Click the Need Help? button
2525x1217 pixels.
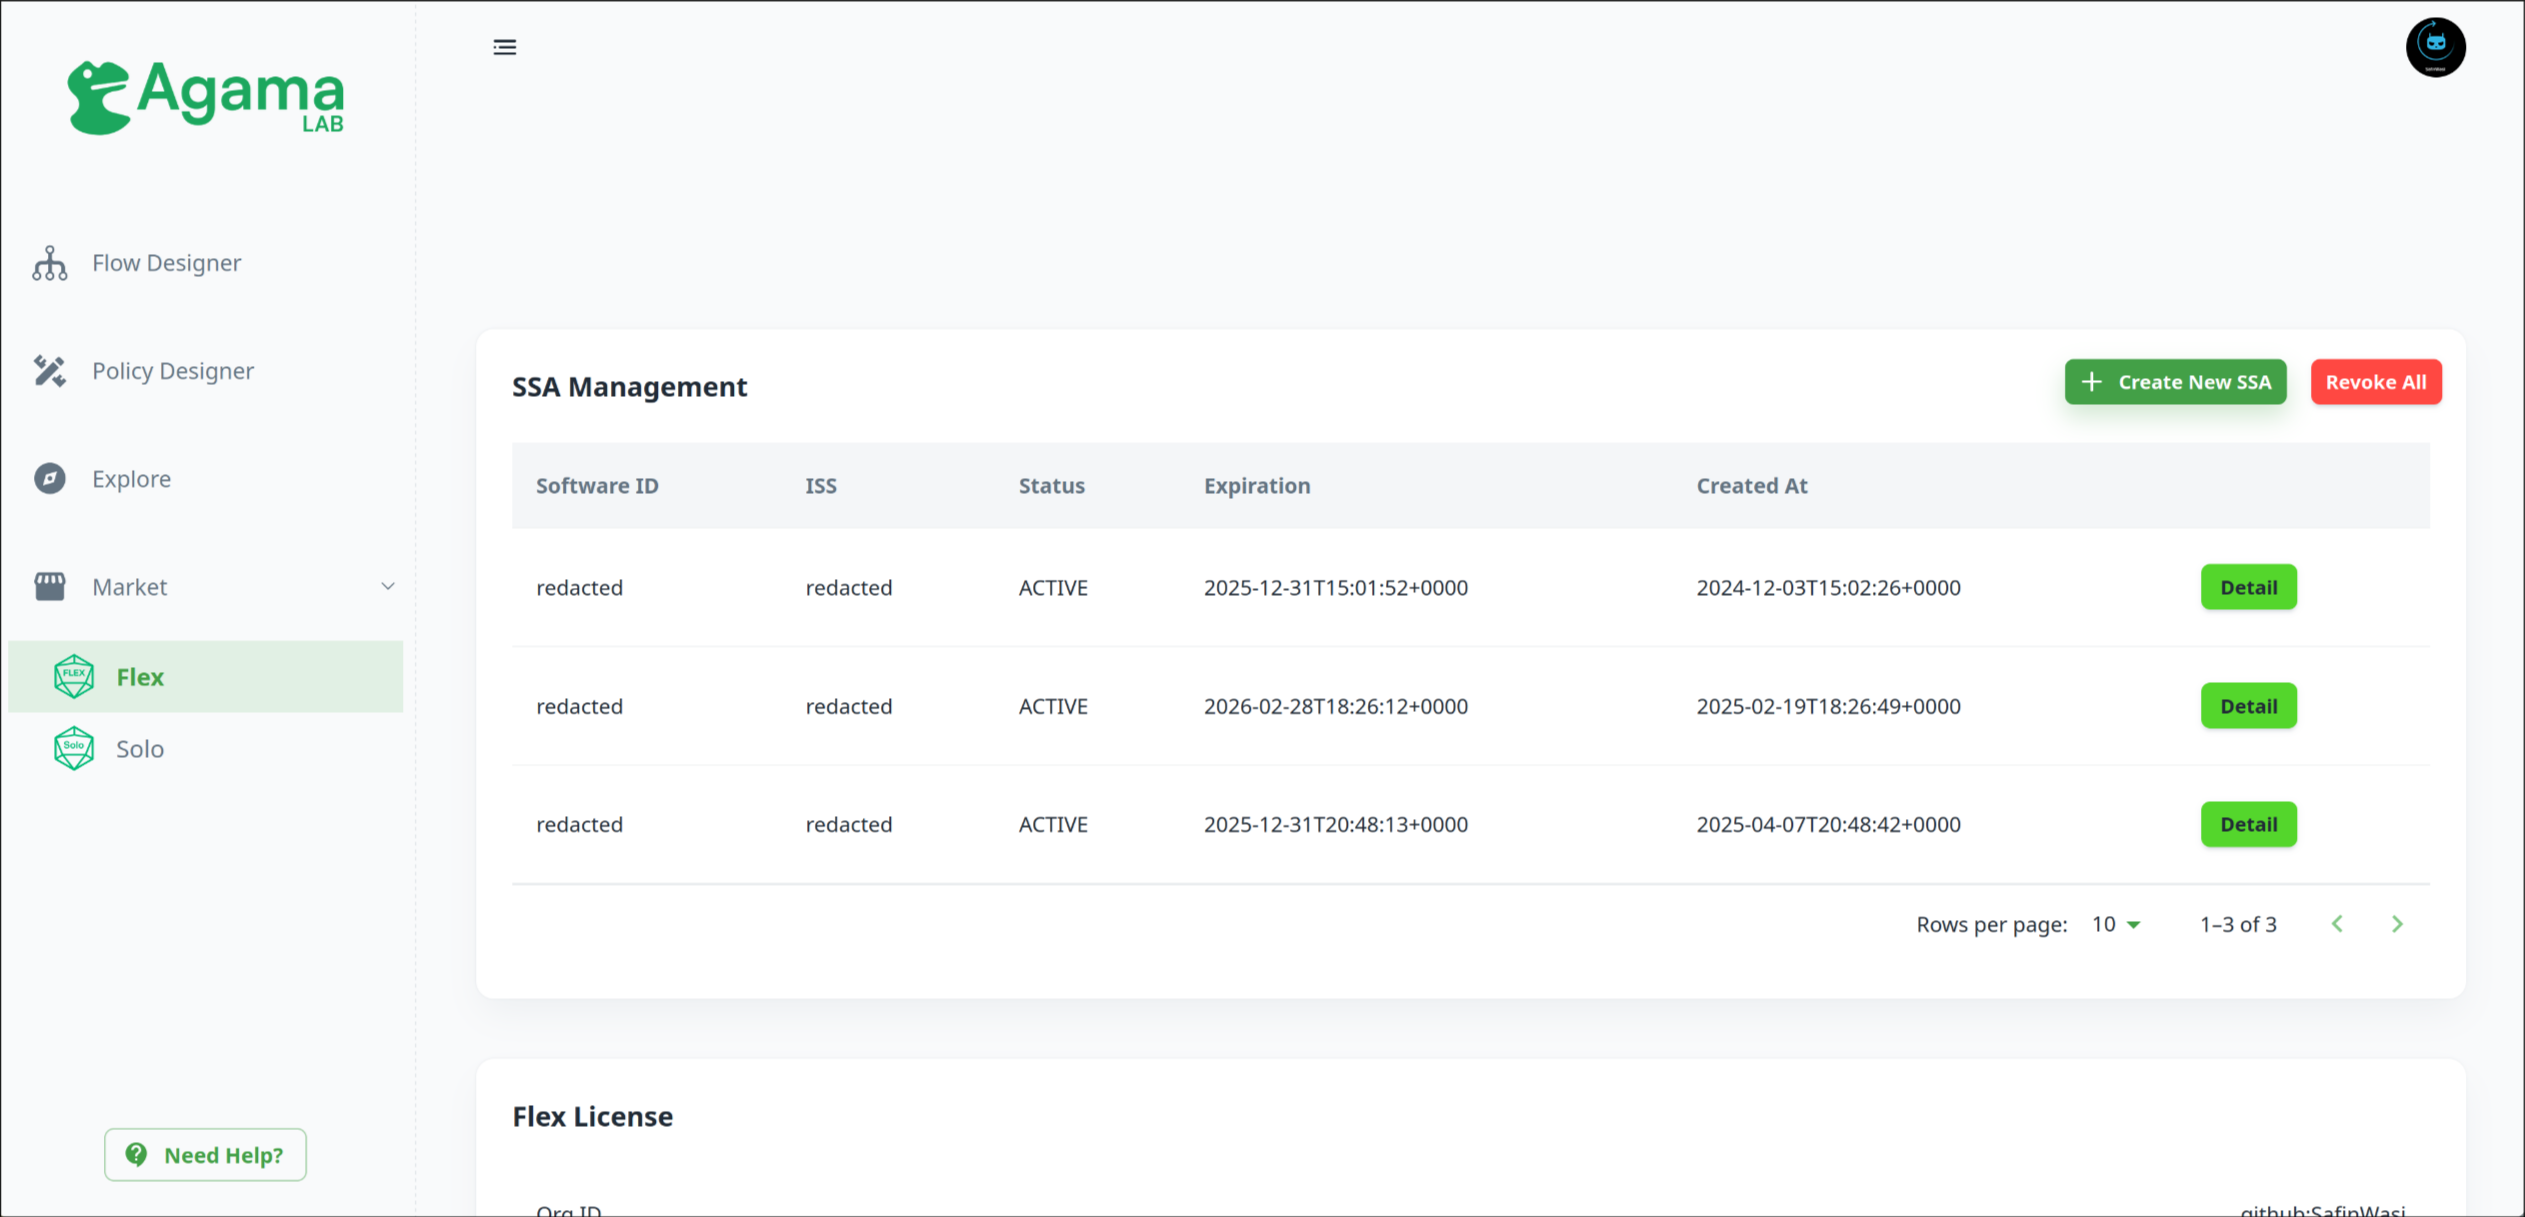pos(205,1155)
